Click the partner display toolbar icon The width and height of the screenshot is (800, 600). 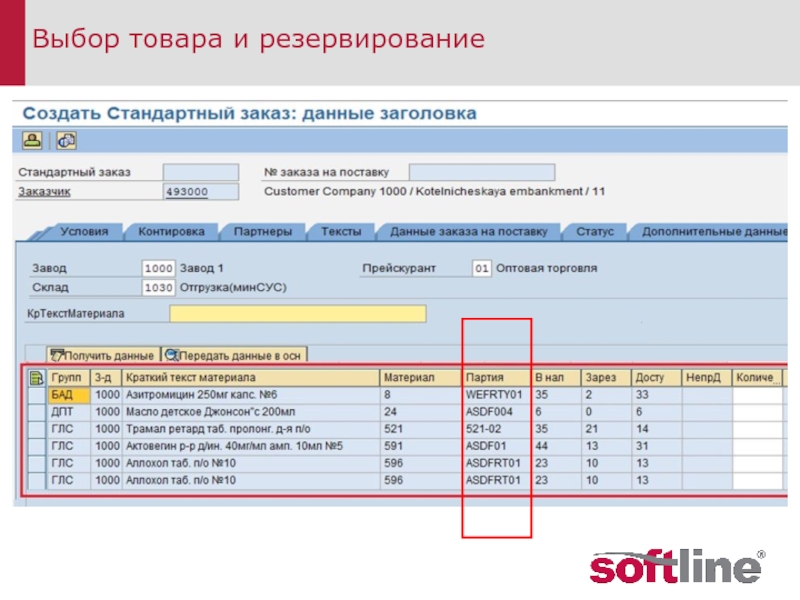(32, 140)
